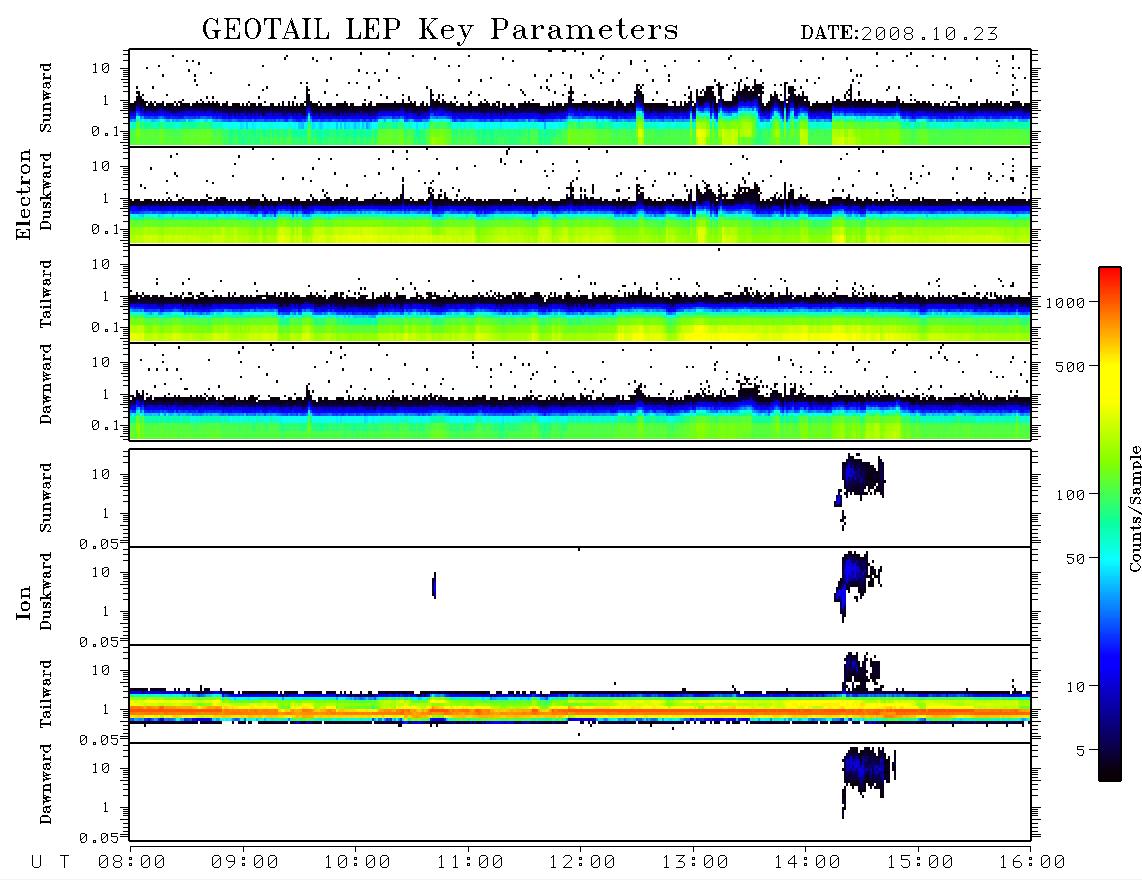Click the 1000 tick on the colorbar
This screenshot has width=1142, height=880.
(x=1066, y=303)
